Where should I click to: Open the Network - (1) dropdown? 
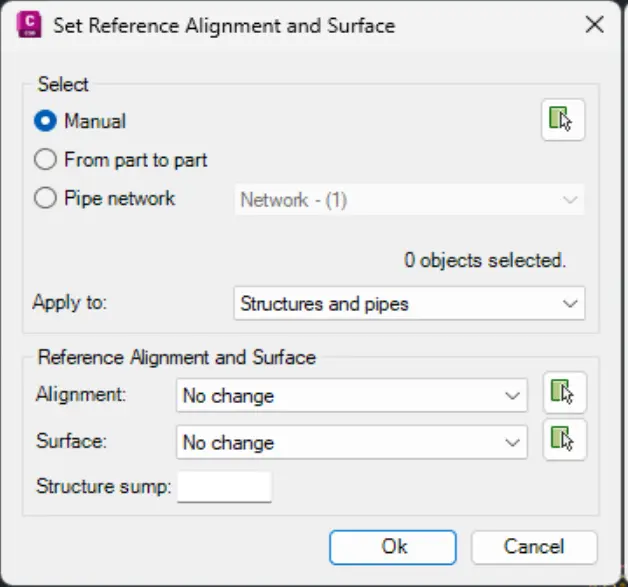pos(409,200)
